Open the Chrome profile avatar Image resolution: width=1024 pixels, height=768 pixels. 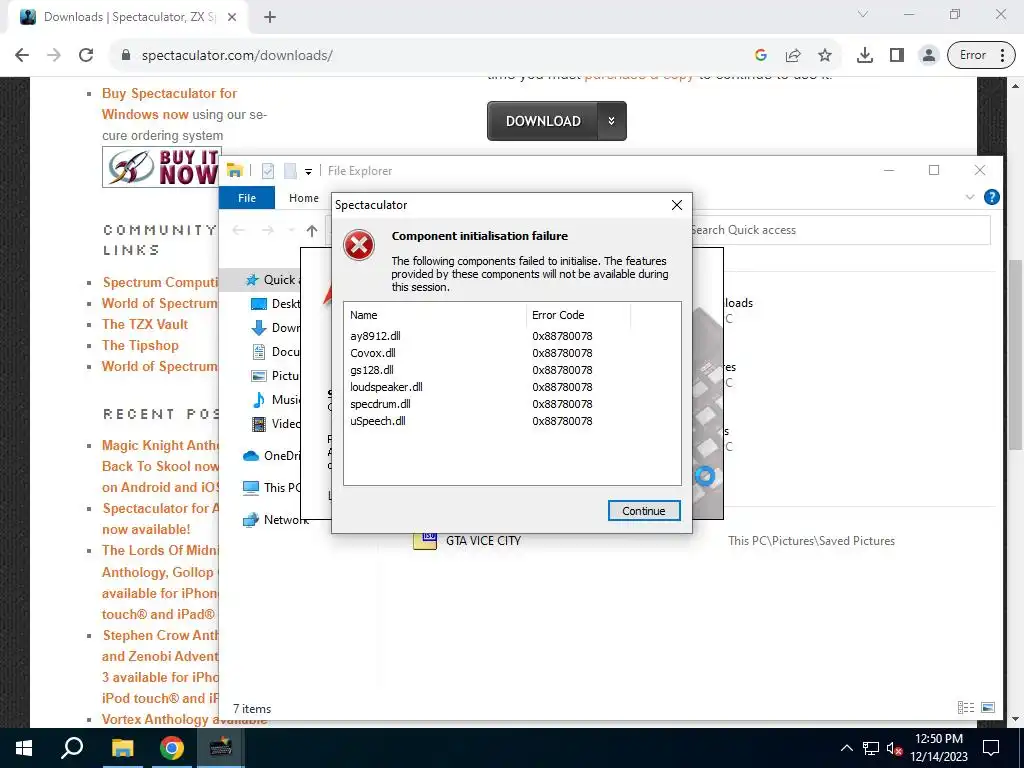coord(928,55)
